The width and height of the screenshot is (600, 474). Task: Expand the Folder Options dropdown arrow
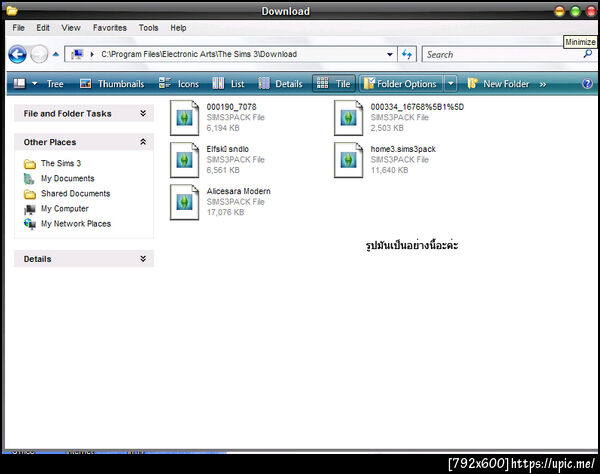pyautogui.click(x=451, y=84)
